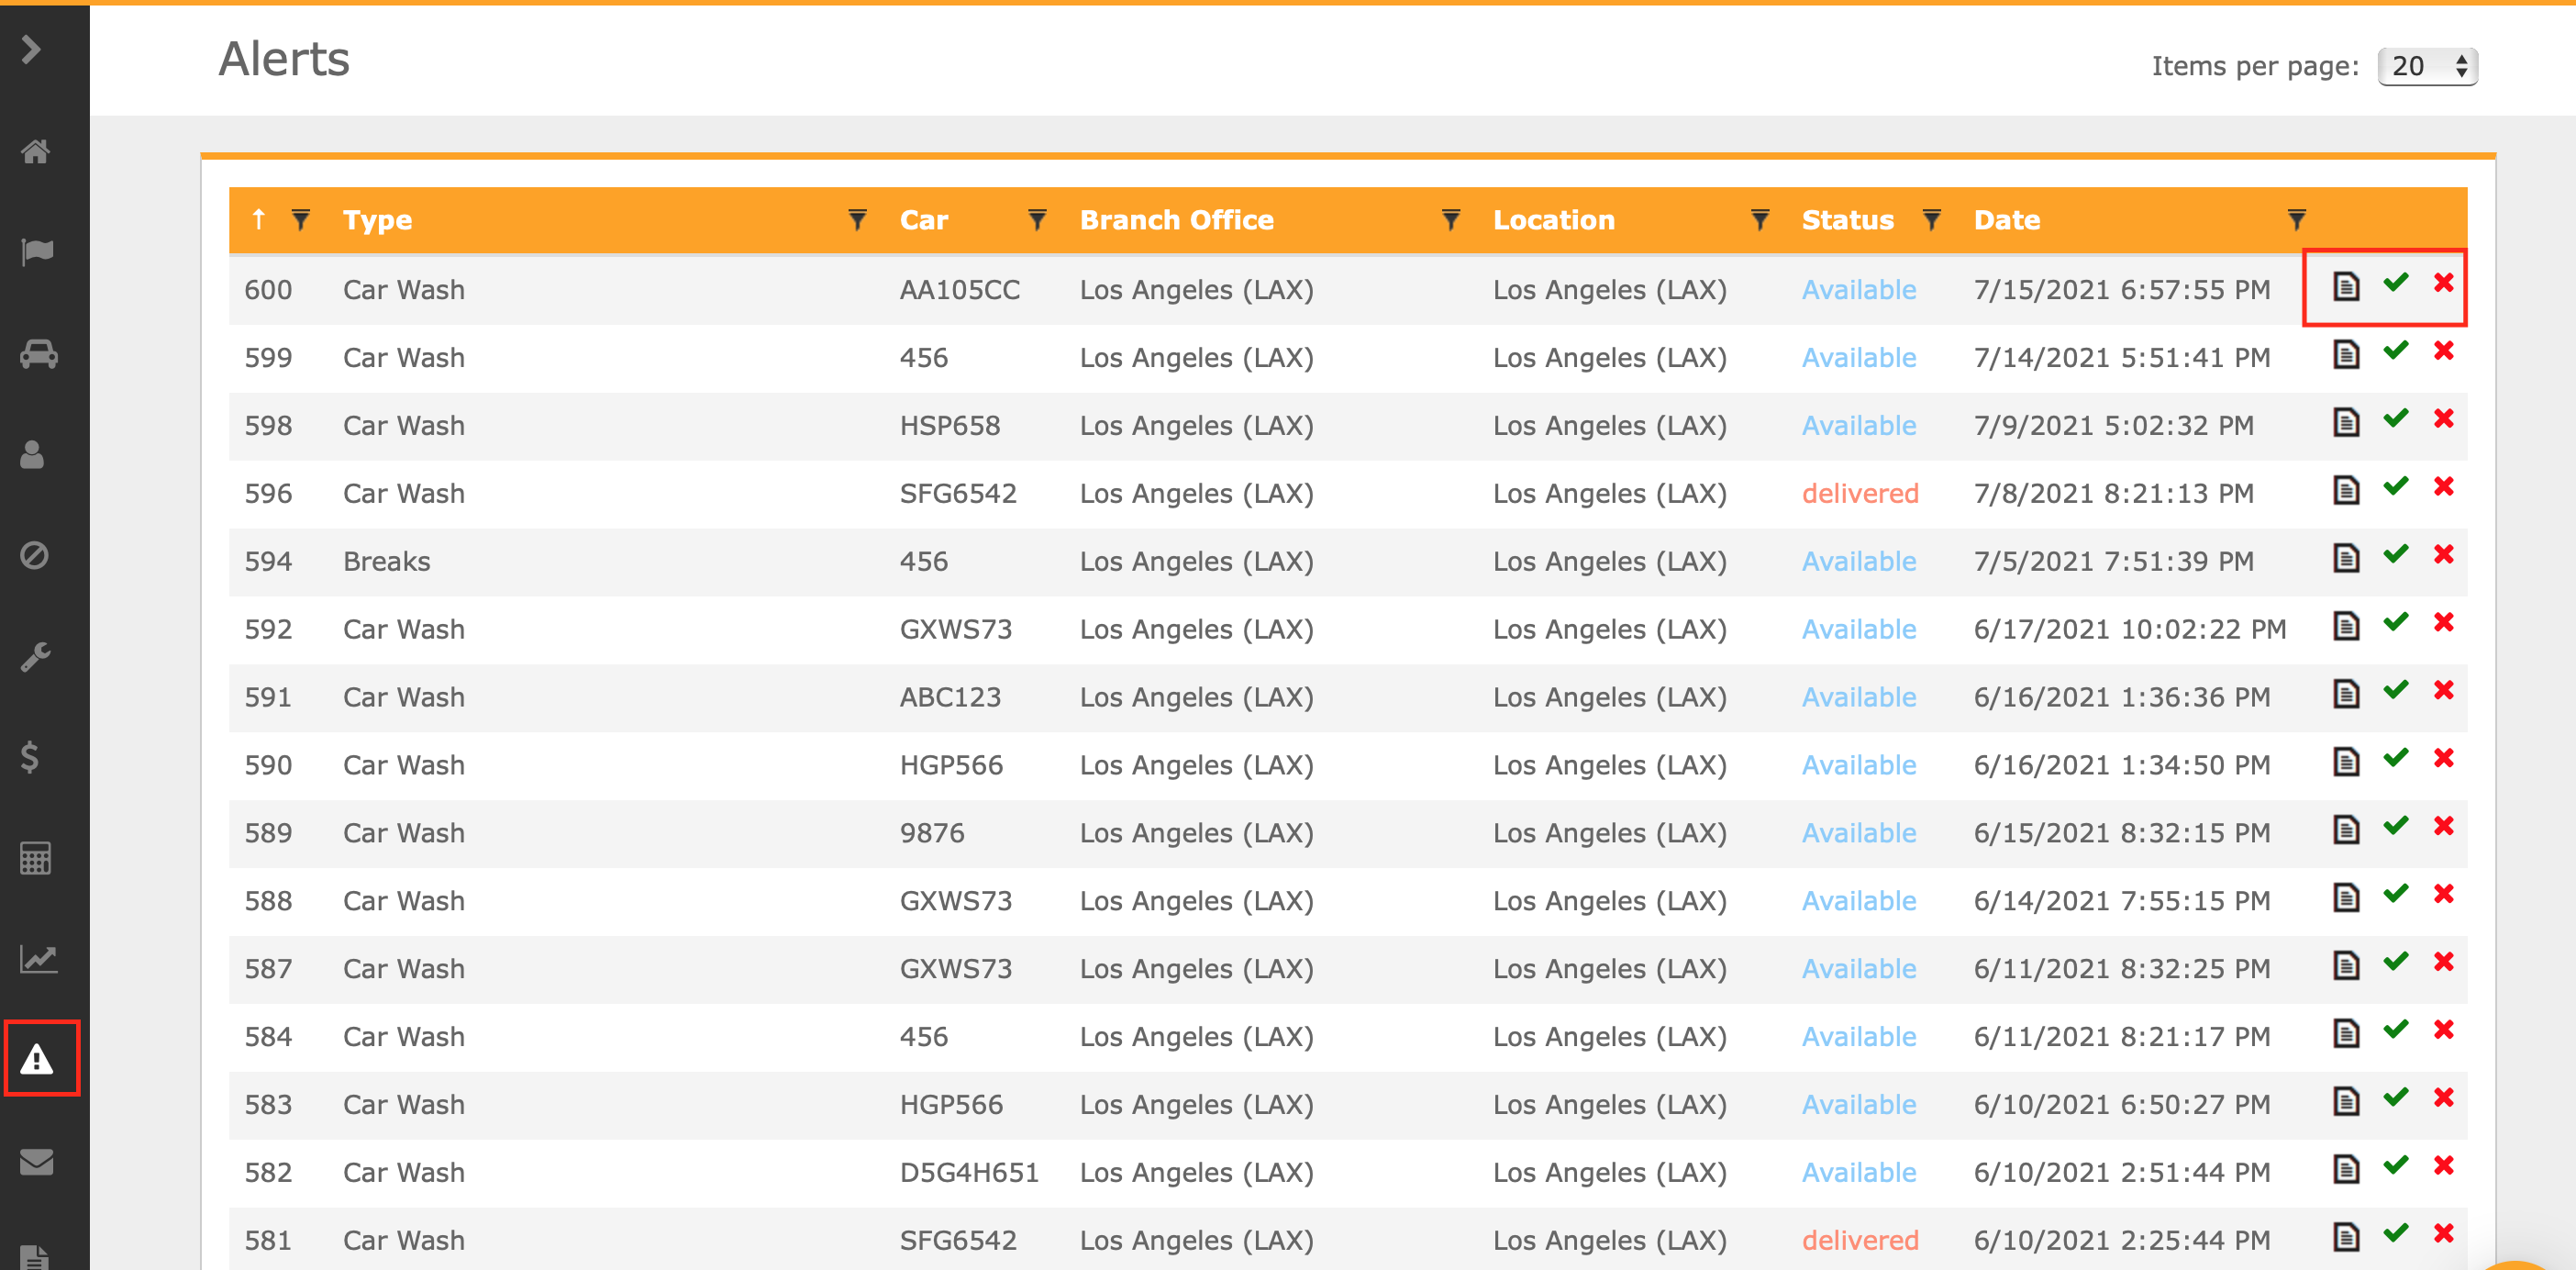
Task: Open the car icon in the sidebar
Action: 38,354
